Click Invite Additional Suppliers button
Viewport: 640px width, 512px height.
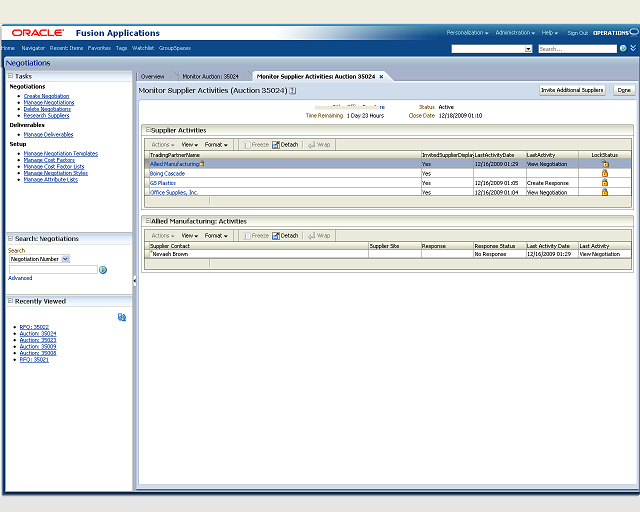tap(572, 90)
